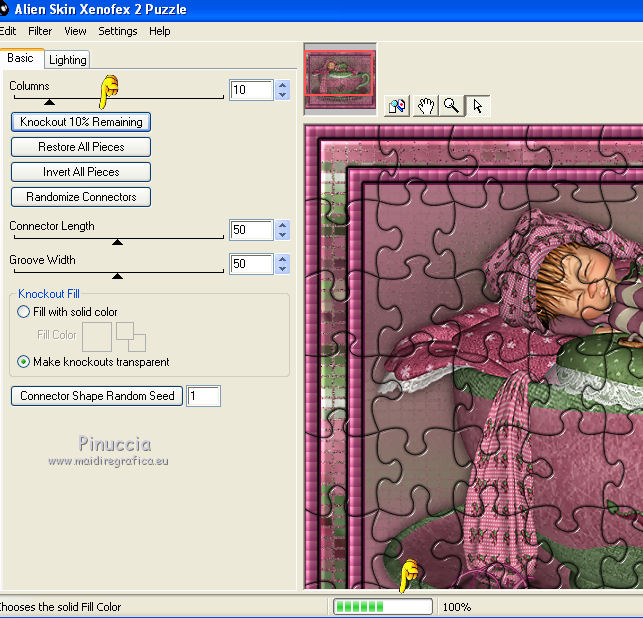Select the Zoom magnifier tool
The width and height of the screenshot is (643, 618).
[451, 106]
